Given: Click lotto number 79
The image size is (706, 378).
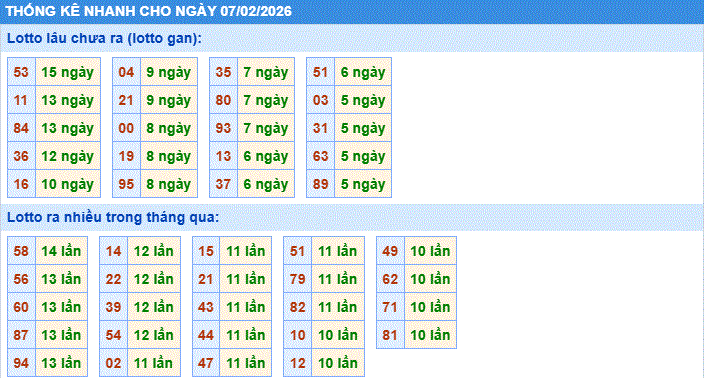Looking at the screenshot, I should pyautogui.click(x=298, y=279).
